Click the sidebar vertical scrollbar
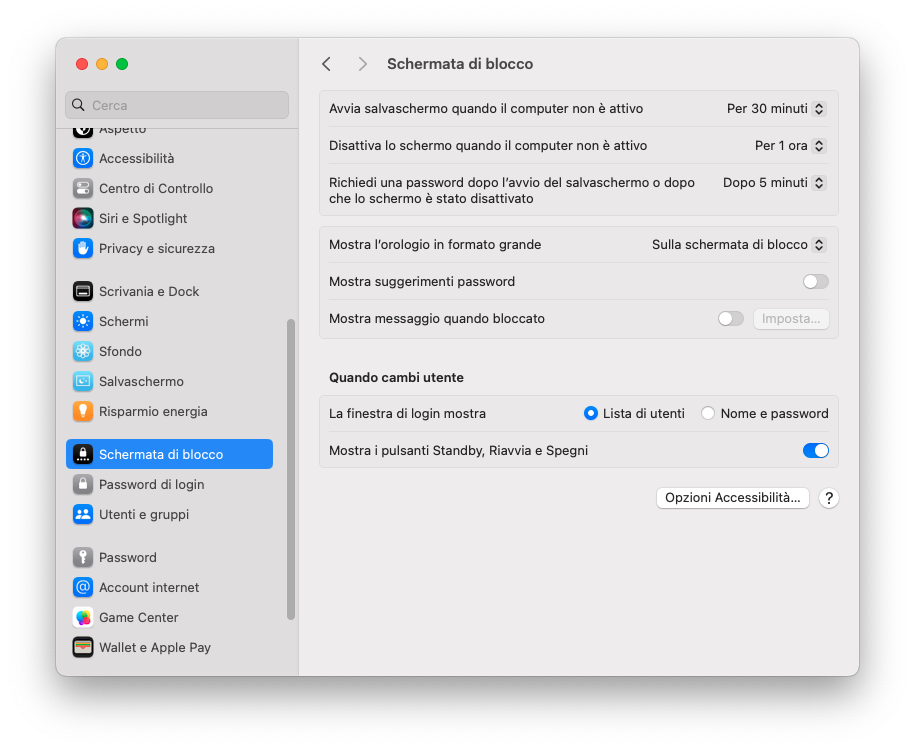 [x=291, y=470]
